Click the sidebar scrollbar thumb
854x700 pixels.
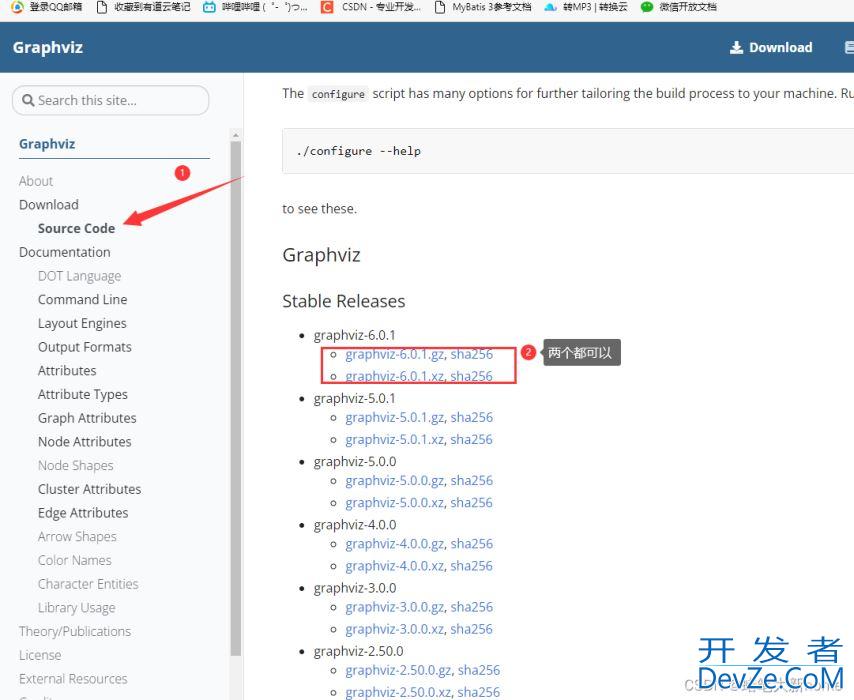(236, 399)
